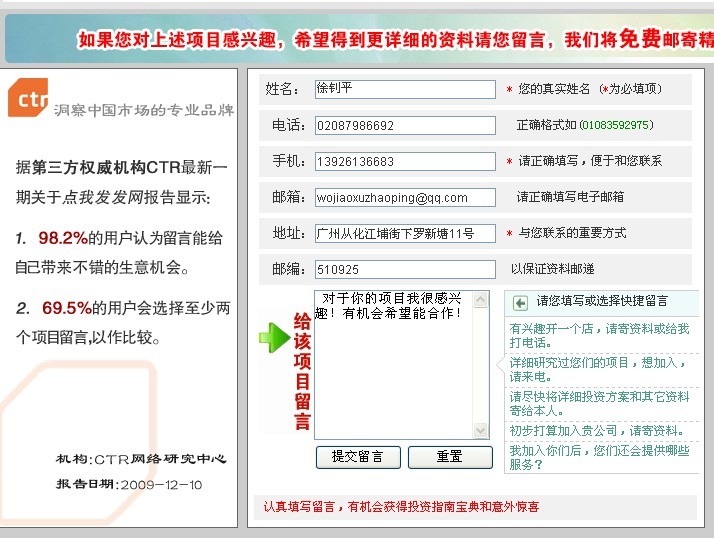Click the 邮箱 email input field
The image size is (714, 538).
pos(405,197)
